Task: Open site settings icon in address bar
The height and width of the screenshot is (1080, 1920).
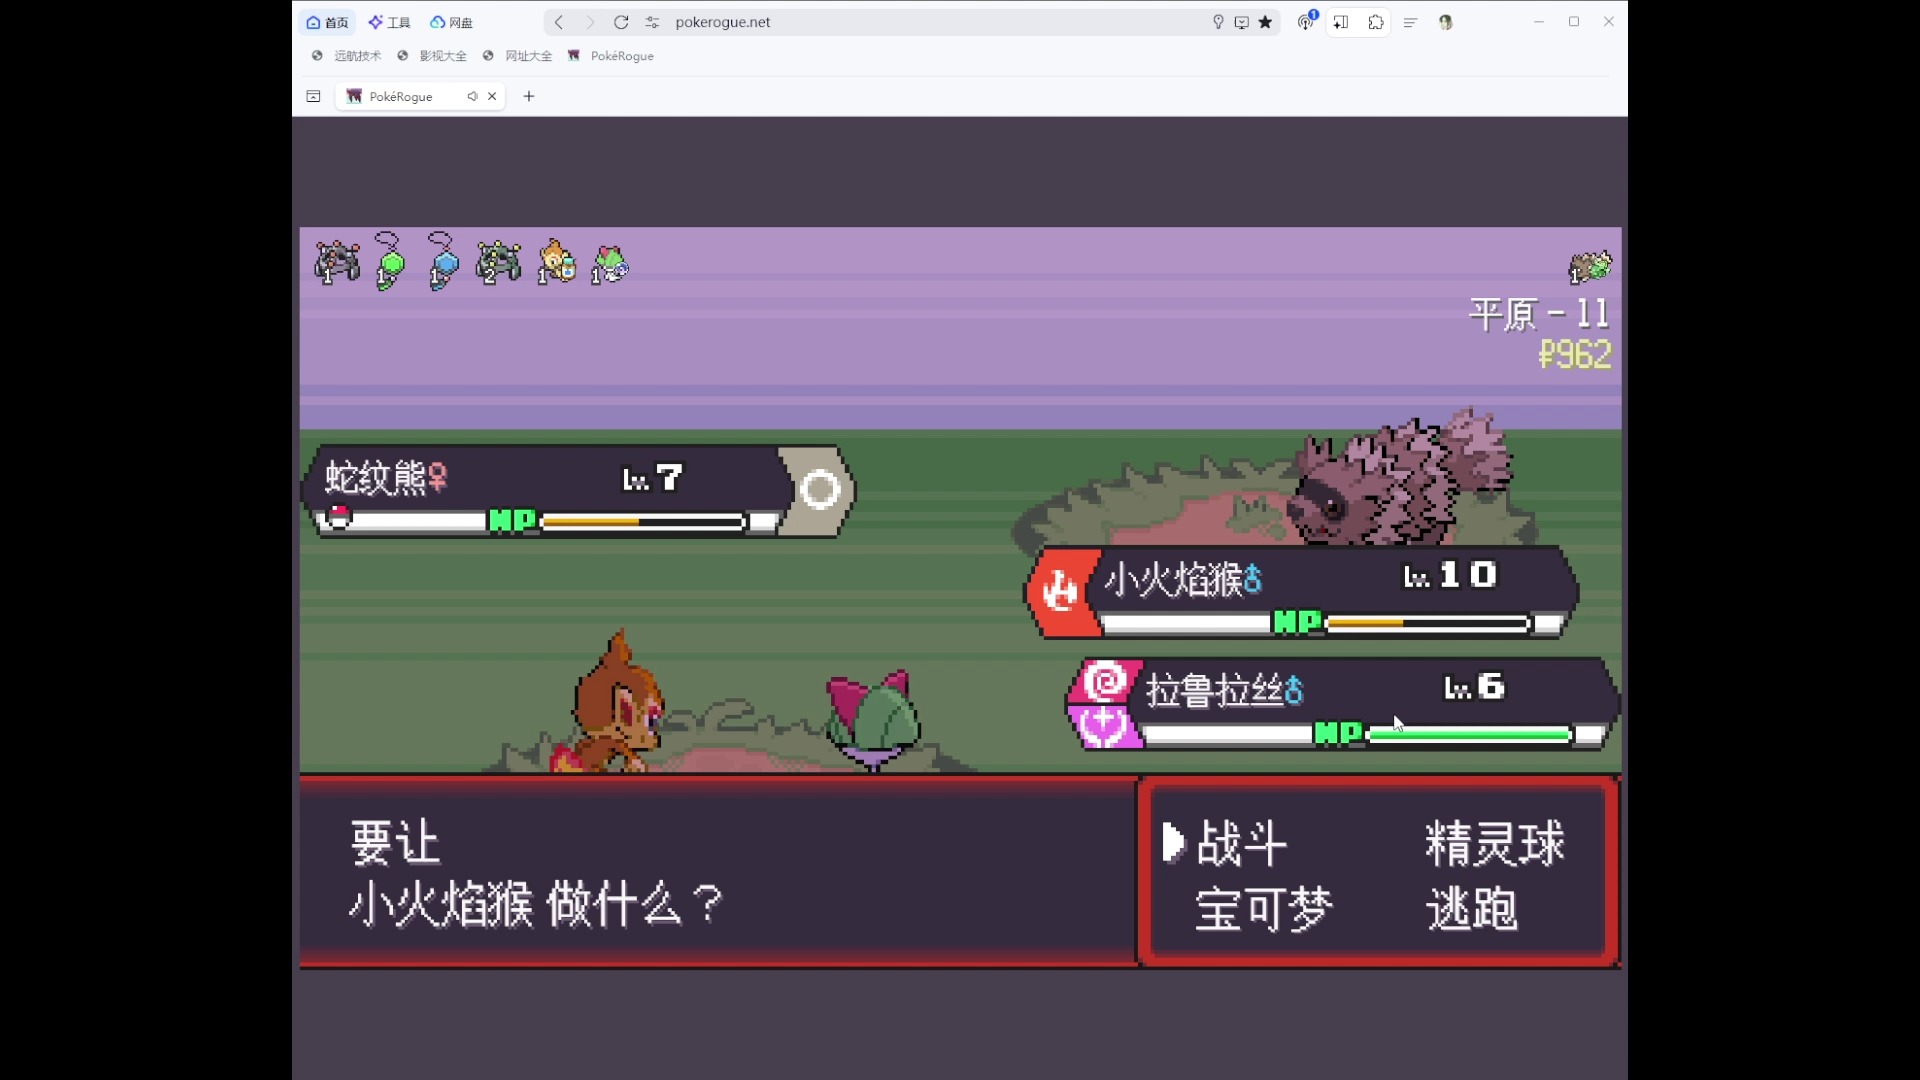Action: pyautogui.click(x=652, y=22)
